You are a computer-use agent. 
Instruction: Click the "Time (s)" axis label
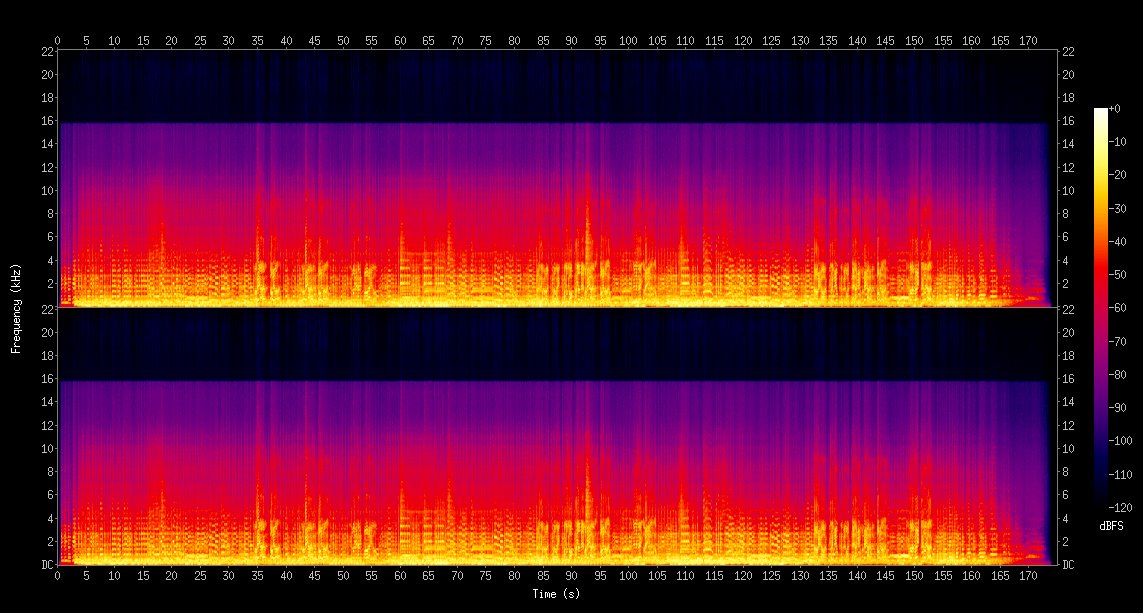coord(557,594)
